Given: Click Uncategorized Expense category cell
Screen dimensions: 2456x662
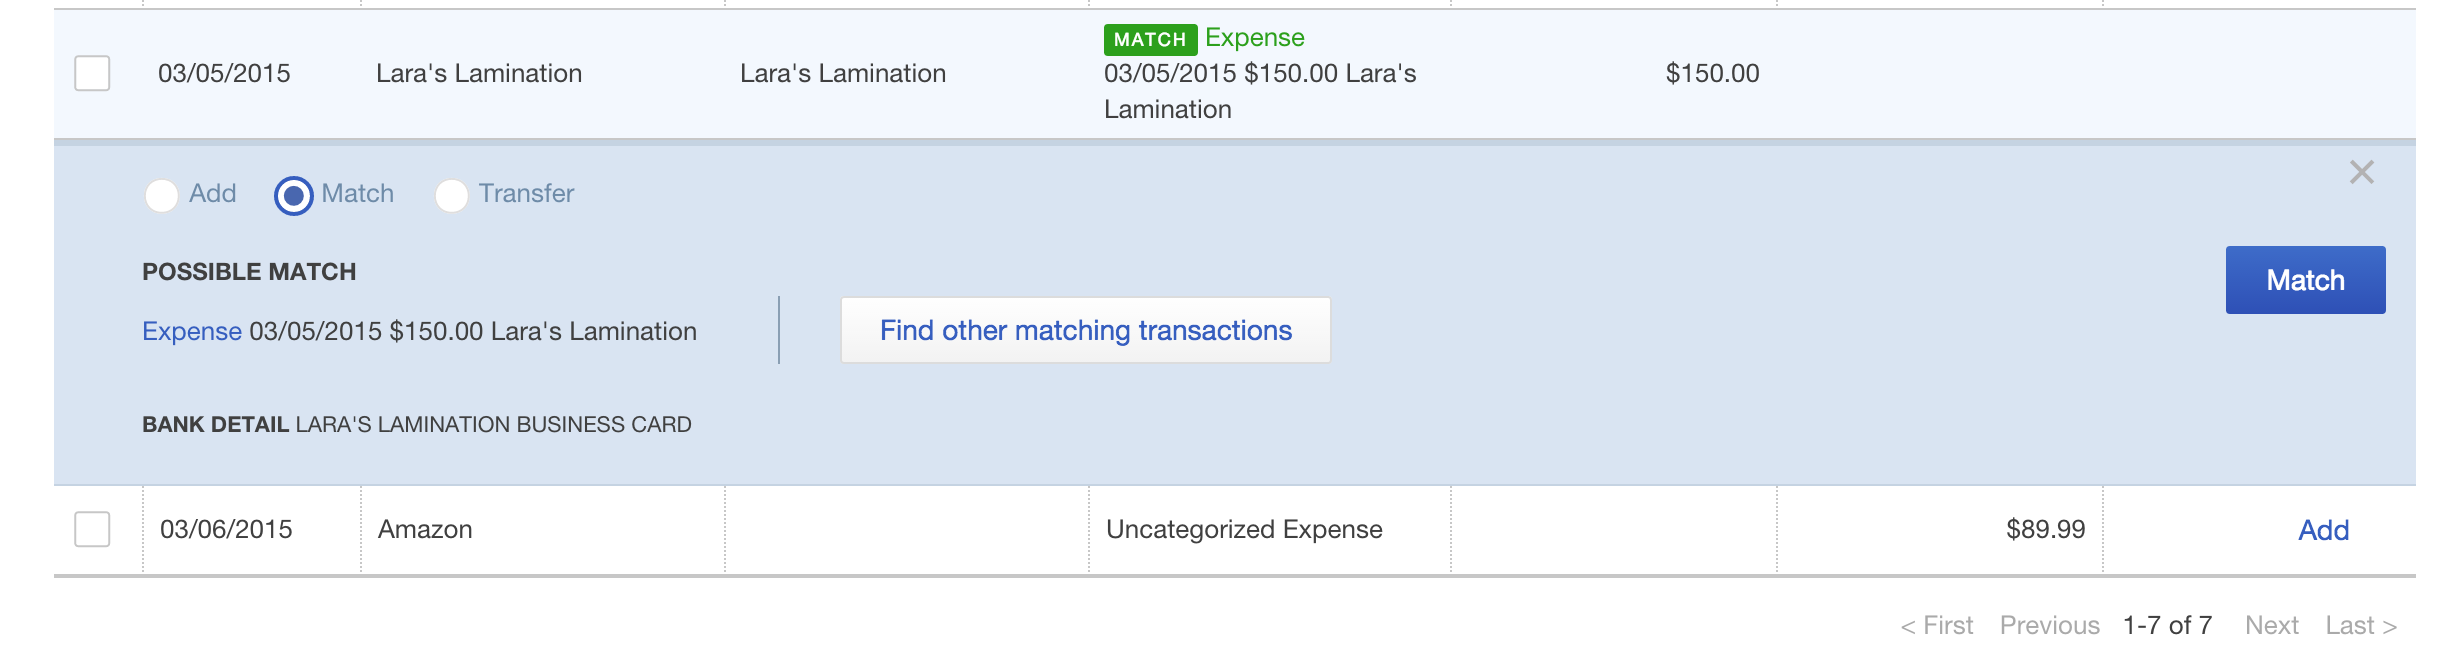Looking at the screenshot, I should 1244,529.
